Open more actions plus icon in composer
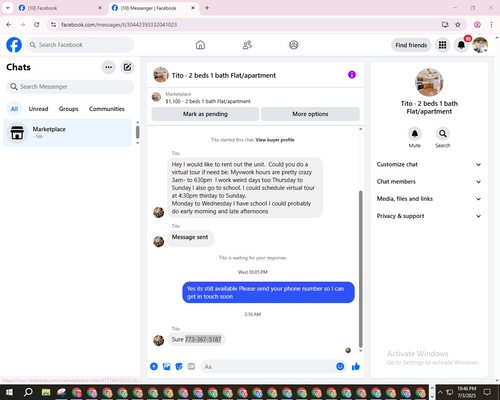The image size is (500, 400). click(x=154, y=367)
